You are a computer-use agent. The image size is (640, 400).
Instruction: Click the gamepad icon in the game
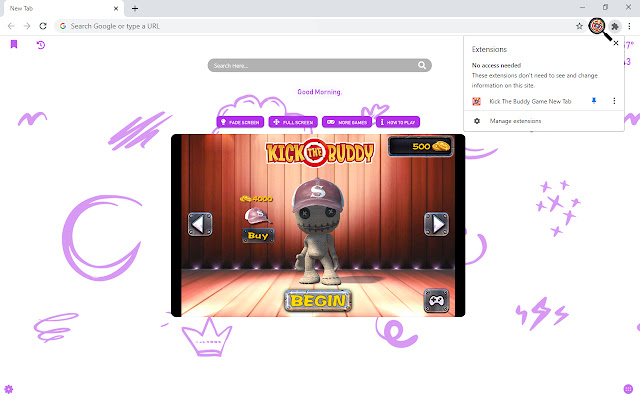click(x=436, y=301)
